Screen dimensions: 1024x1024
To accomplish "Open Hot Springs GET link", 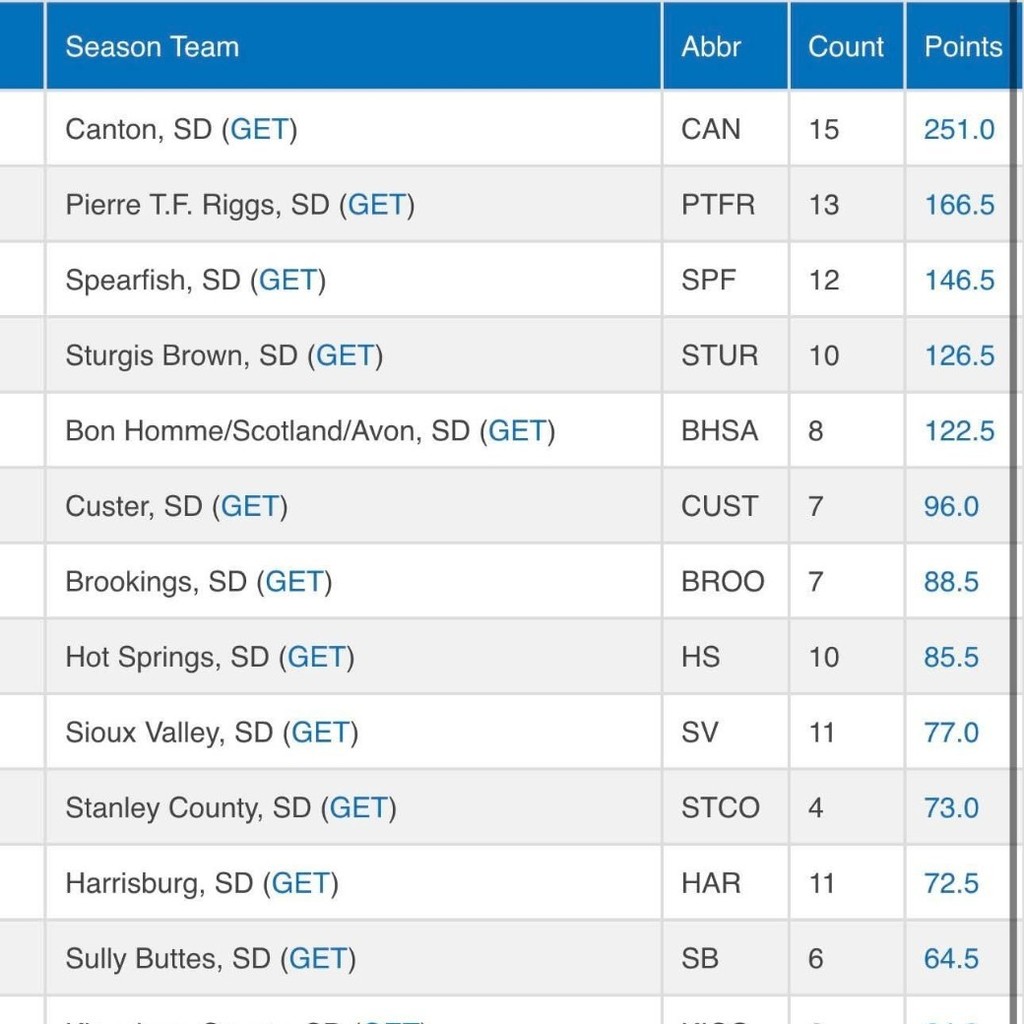I will tap(316, 657).
